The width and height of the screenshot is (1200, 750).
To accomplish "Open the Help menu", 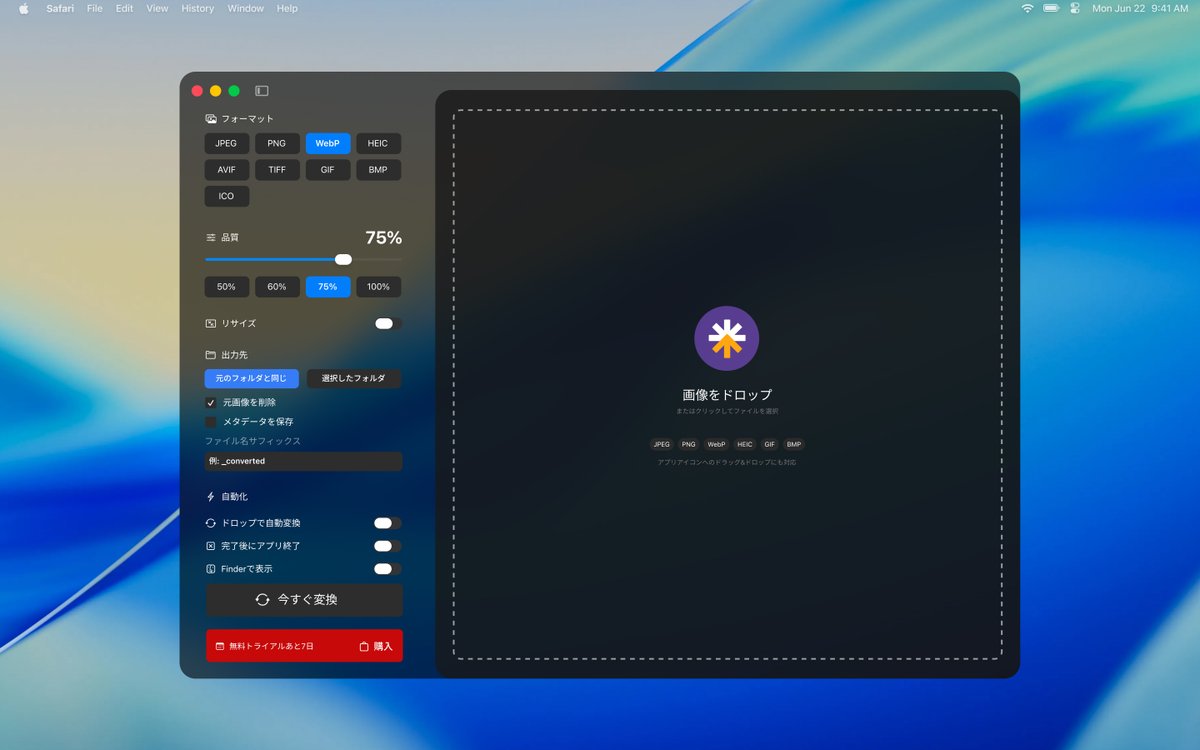I will point(287,8).
